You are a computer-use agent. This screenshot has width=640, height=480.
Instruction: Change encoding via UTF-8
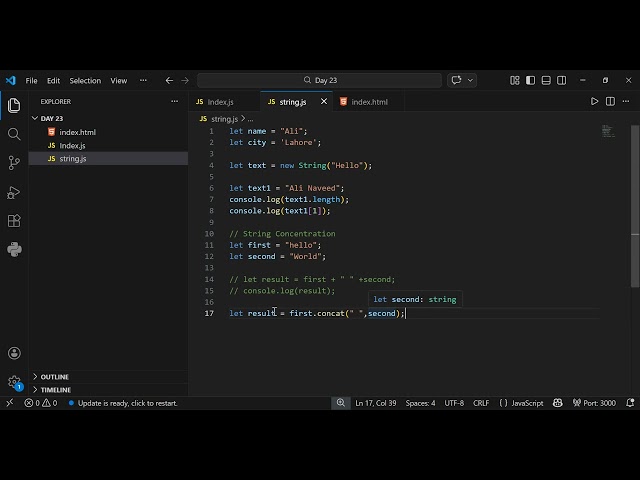(x=454, y=403)
